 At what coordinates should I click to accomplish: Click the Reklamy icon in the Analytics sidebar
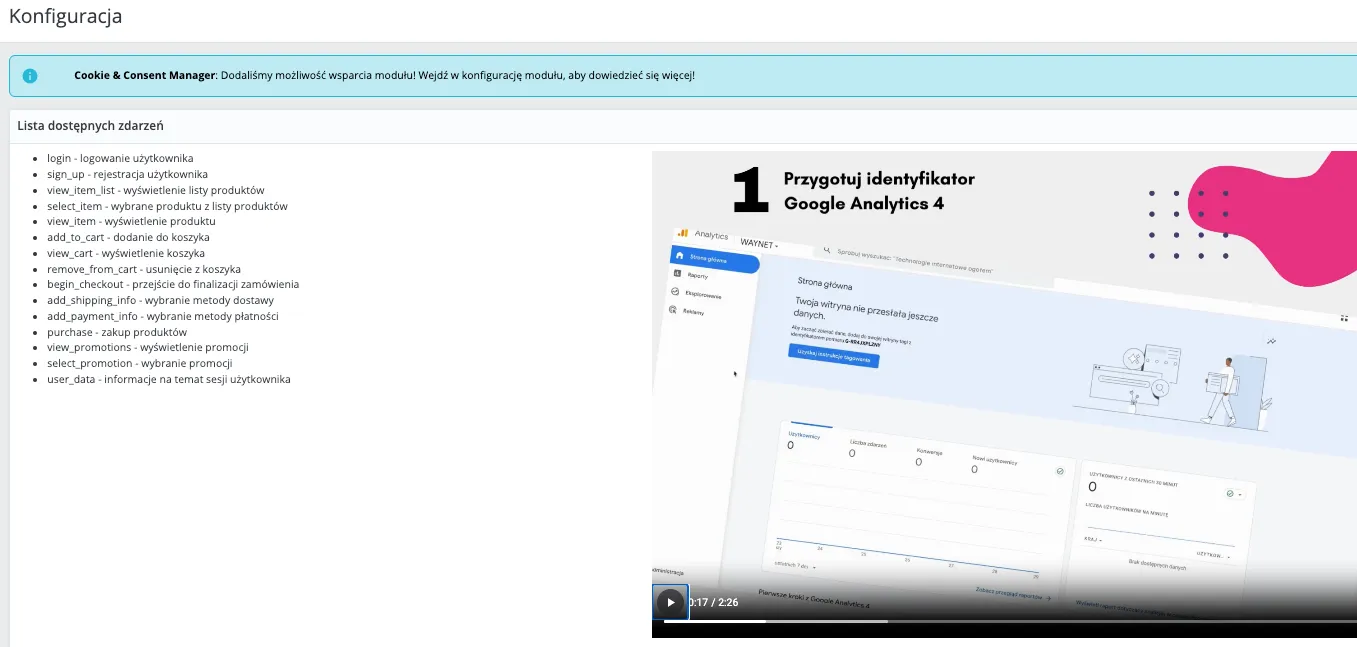[673, 310]
